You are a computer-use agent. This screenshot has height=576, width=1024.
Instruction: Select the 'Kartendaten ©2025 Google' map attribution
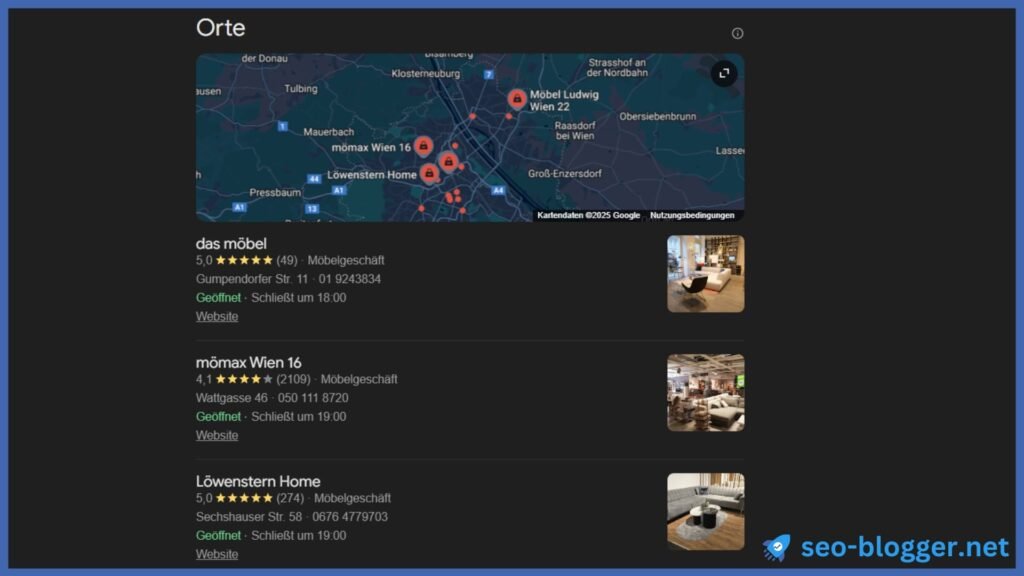(x=588, y=215)
